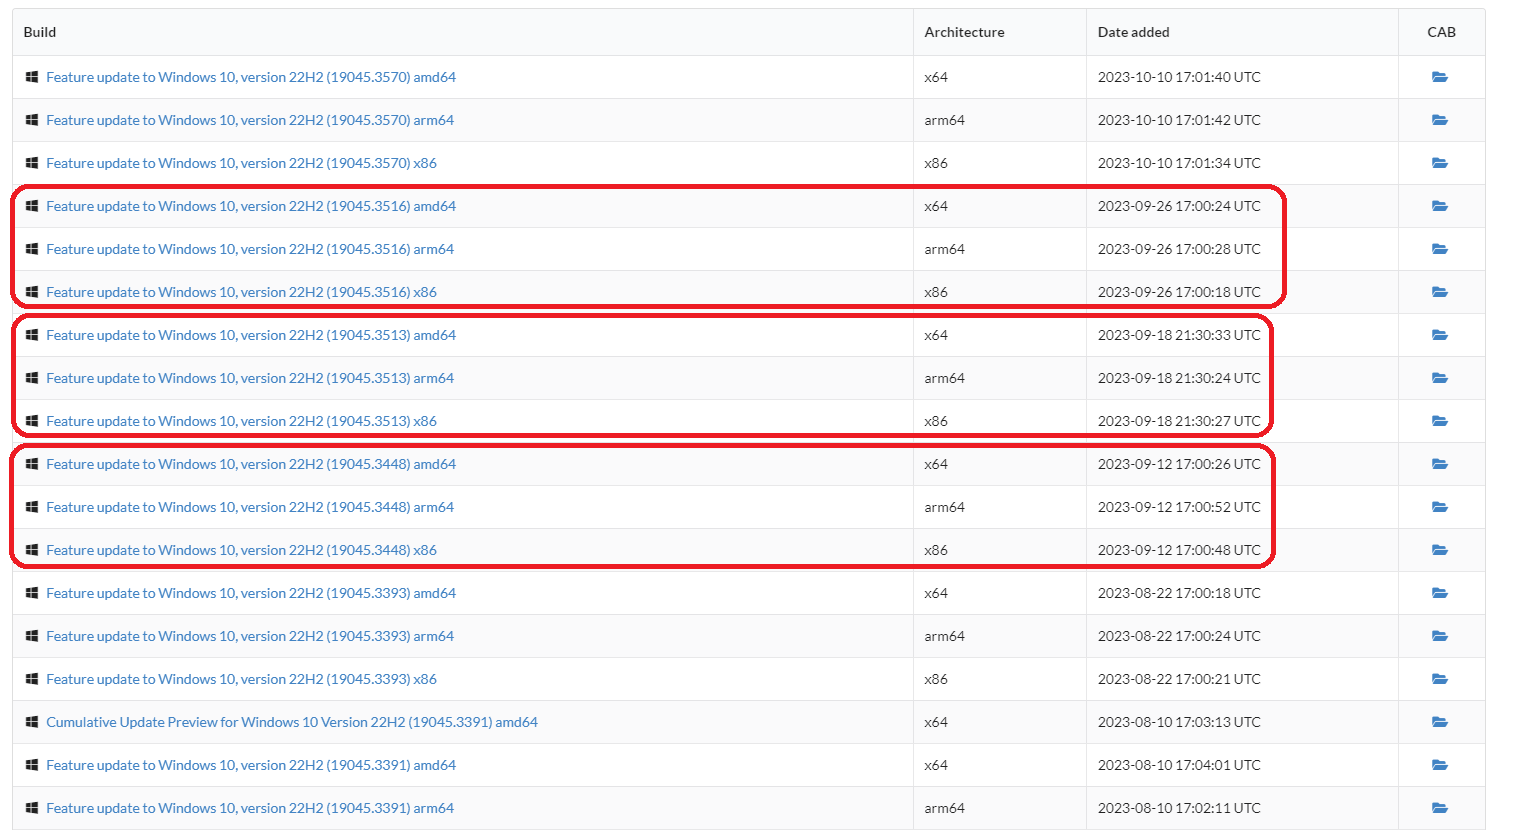The height and width of the screenshot is (830, 1522).
Task: Open CAB folder icon for 19045.3448 amd64 row
Action: [1440, 464]
